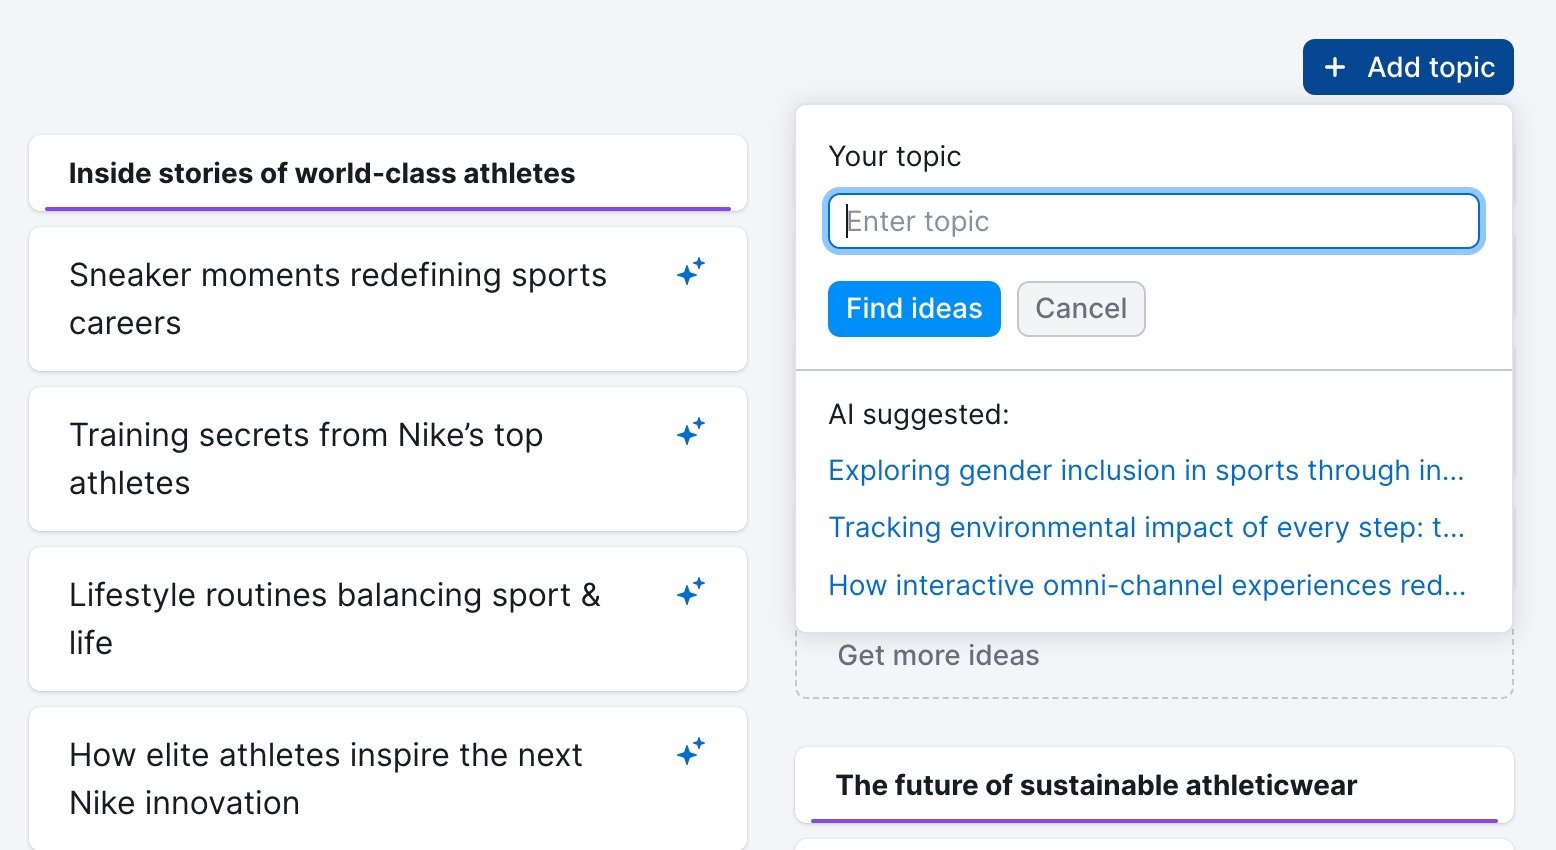Click sparkle icon on Training secrets card
The height and width of the screenshot is (850, 1556).
691,431
